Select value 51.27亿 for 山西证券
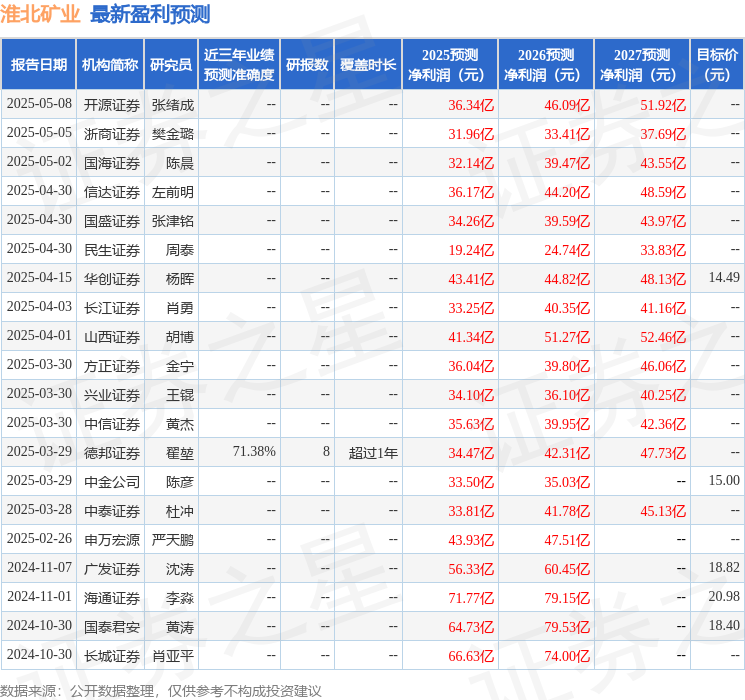745x700 pixels. click(567, 336)
